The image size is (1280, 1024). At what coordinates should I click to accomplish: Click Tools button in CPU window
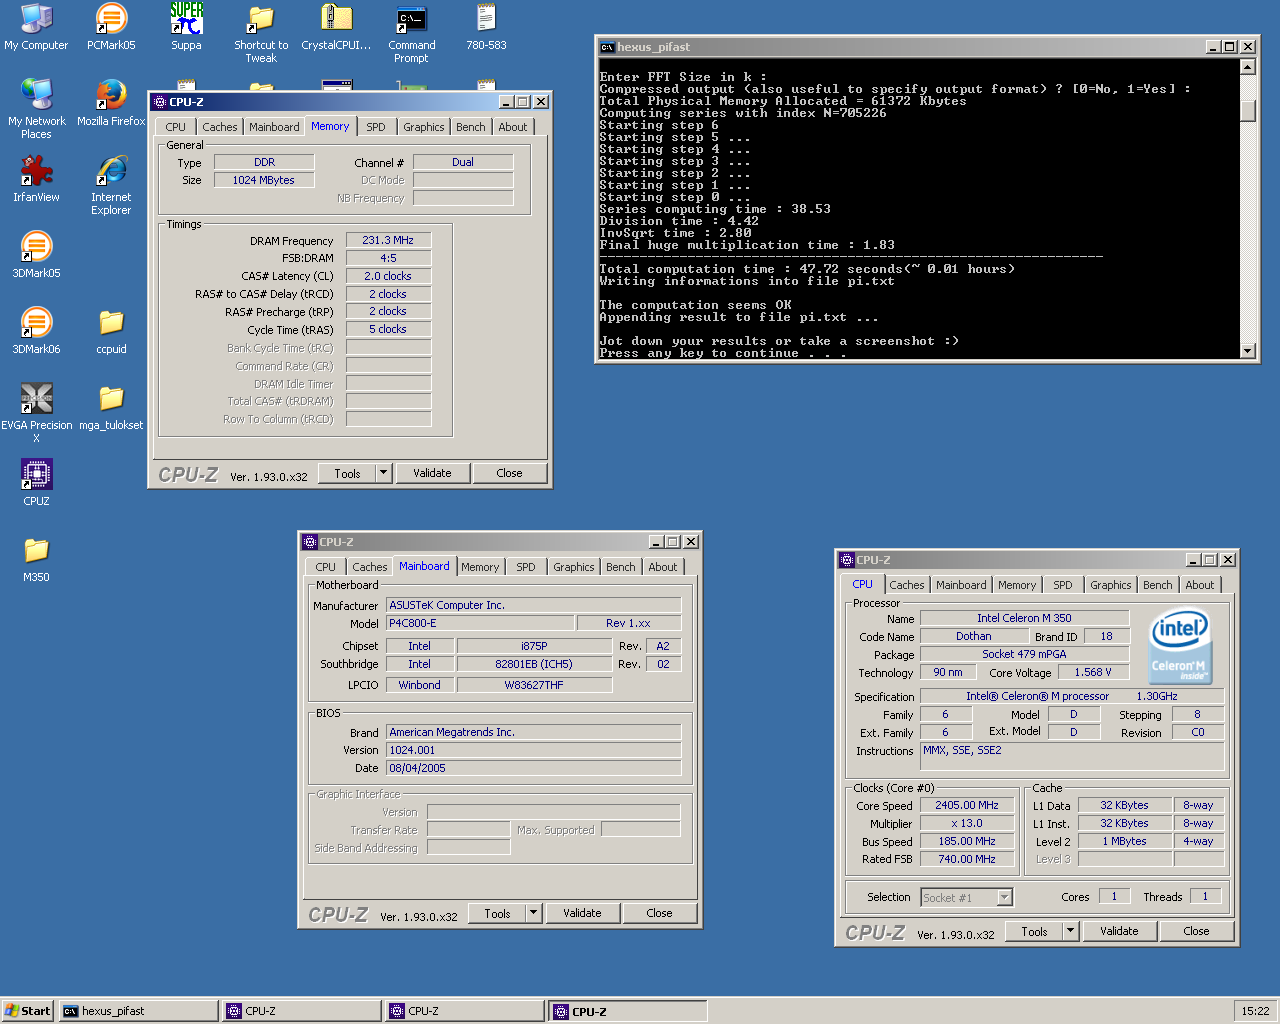coord(1035,931)
